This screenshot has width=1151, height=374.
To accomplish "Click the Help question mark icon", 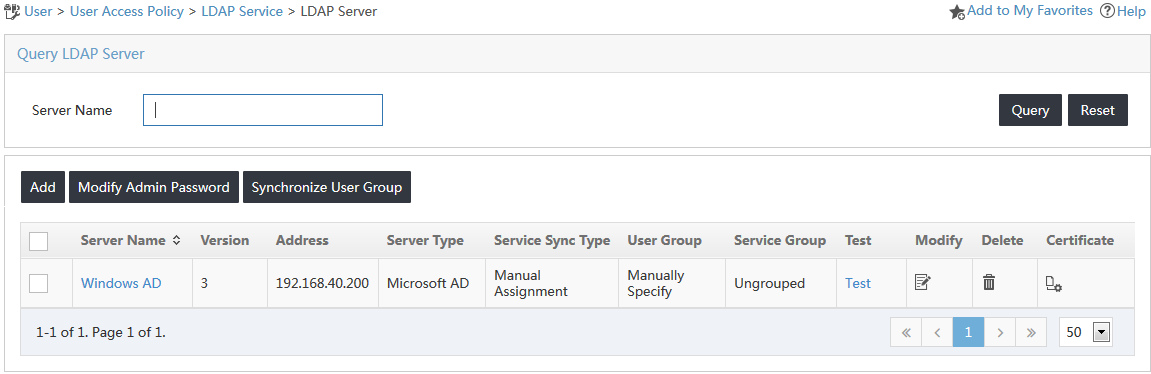I will coord(1107,12).
